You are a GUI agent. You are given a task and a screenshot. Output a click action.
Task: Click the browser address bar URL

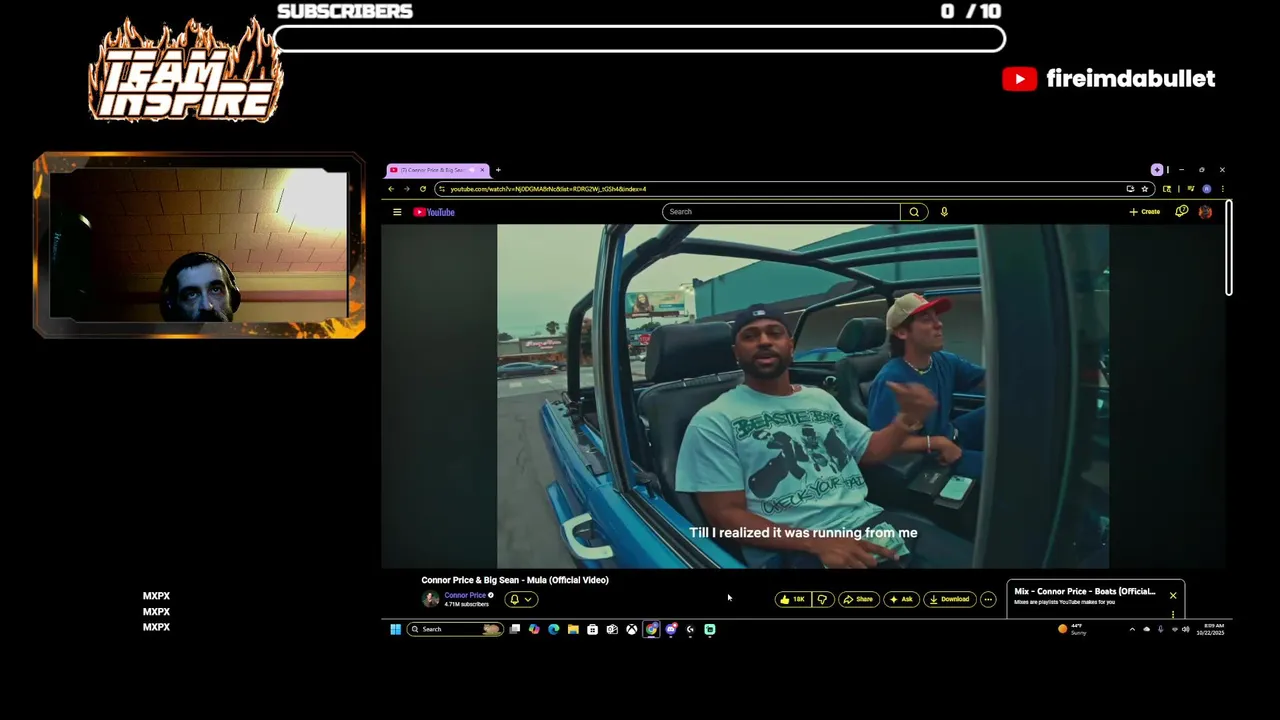548,189
